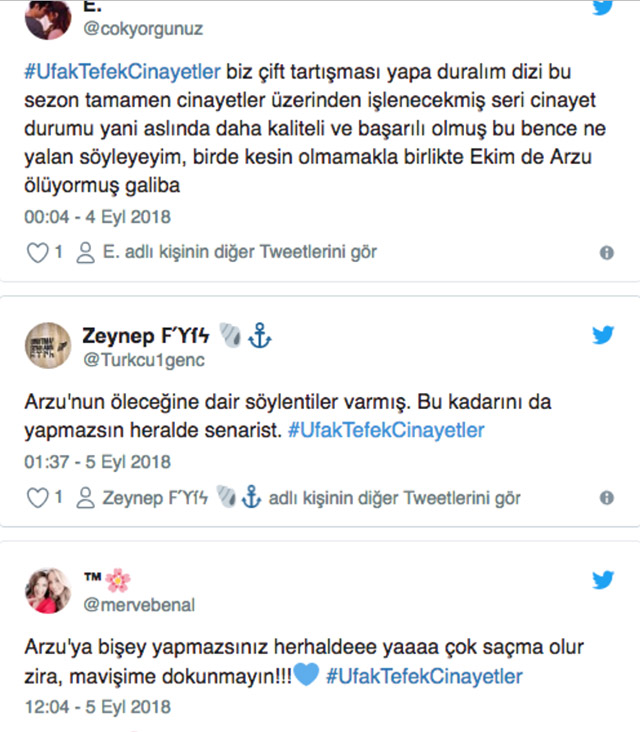Open timestamp 01:37 - 5 Eyl 2018
This screenshot has width=640, height=732.
(x=98, y=462)
